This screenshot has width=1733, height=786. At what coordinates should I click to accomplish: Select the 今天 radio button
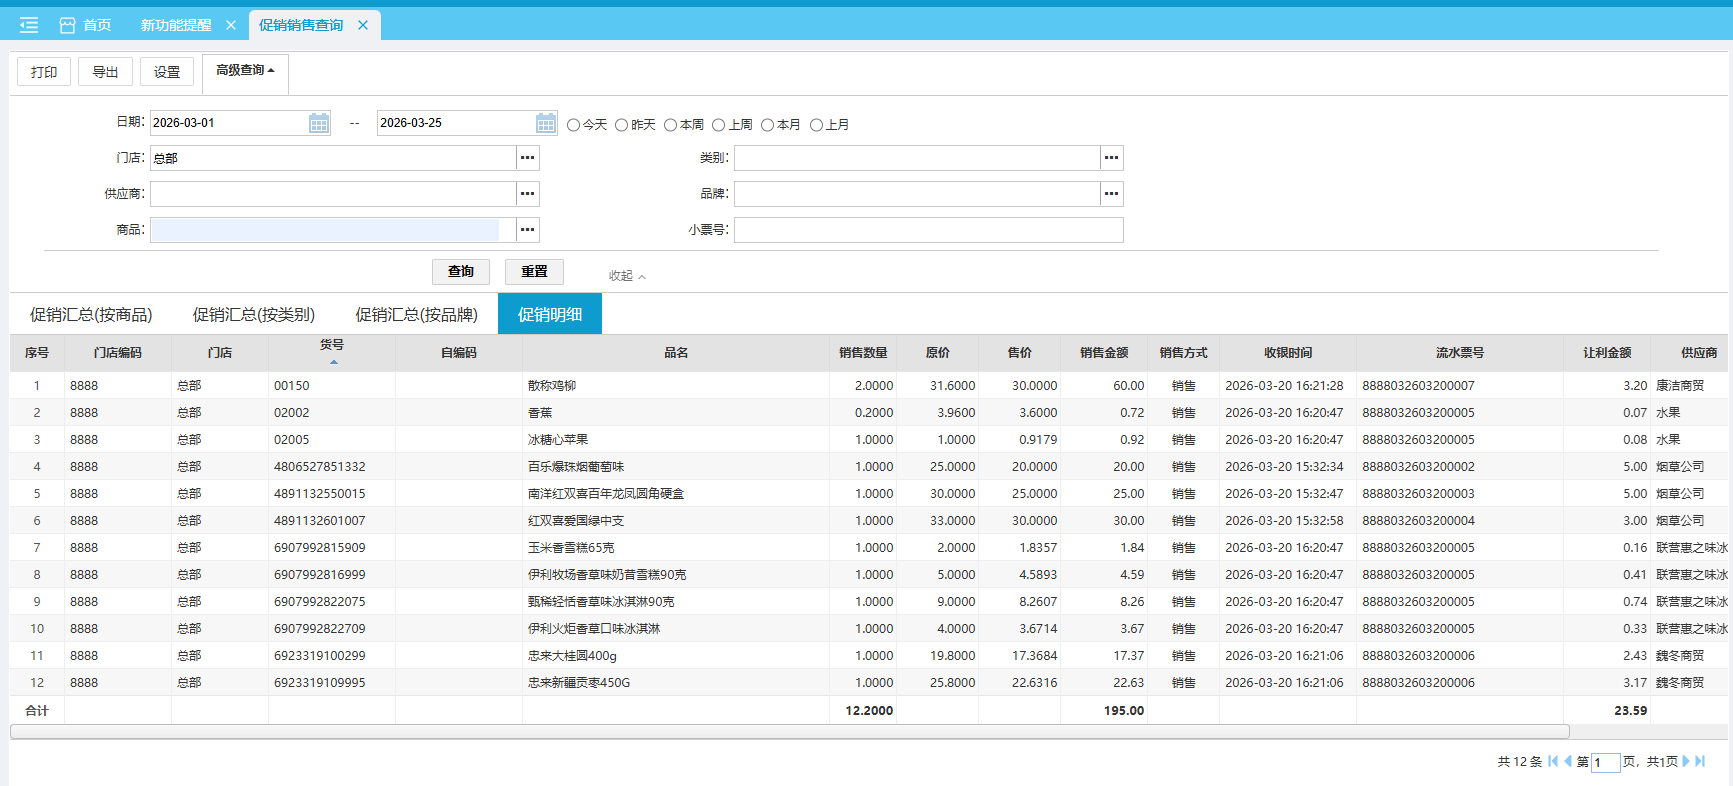[x=574, y=125]
